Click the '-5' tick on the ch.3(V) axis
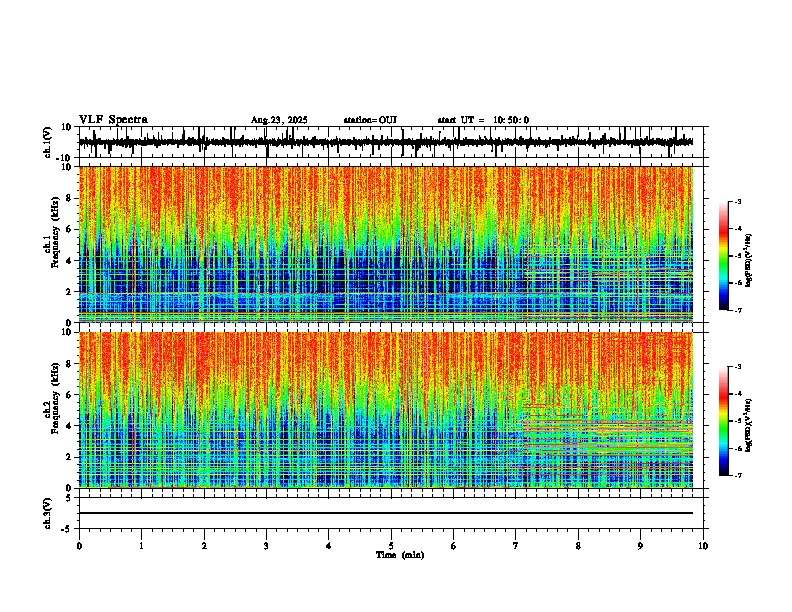This screenshot has height=612, width=792. (x=67, y=529)
